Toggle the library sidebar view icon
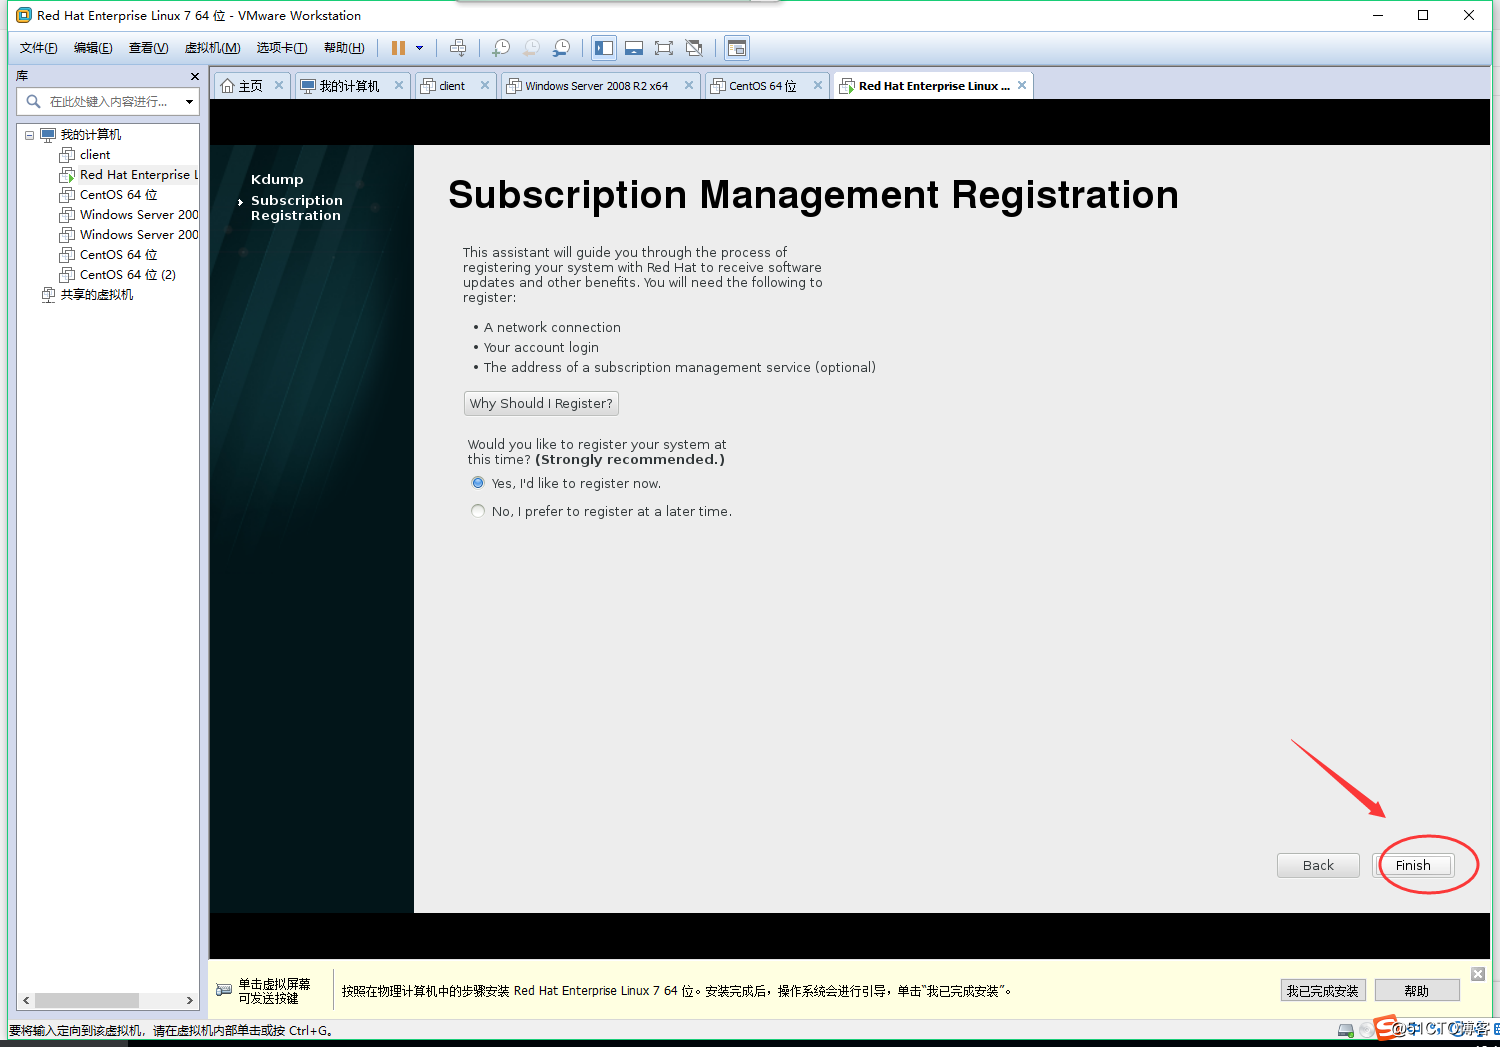Viewport: 1500px width, 1047px height. tap(604, 48)
